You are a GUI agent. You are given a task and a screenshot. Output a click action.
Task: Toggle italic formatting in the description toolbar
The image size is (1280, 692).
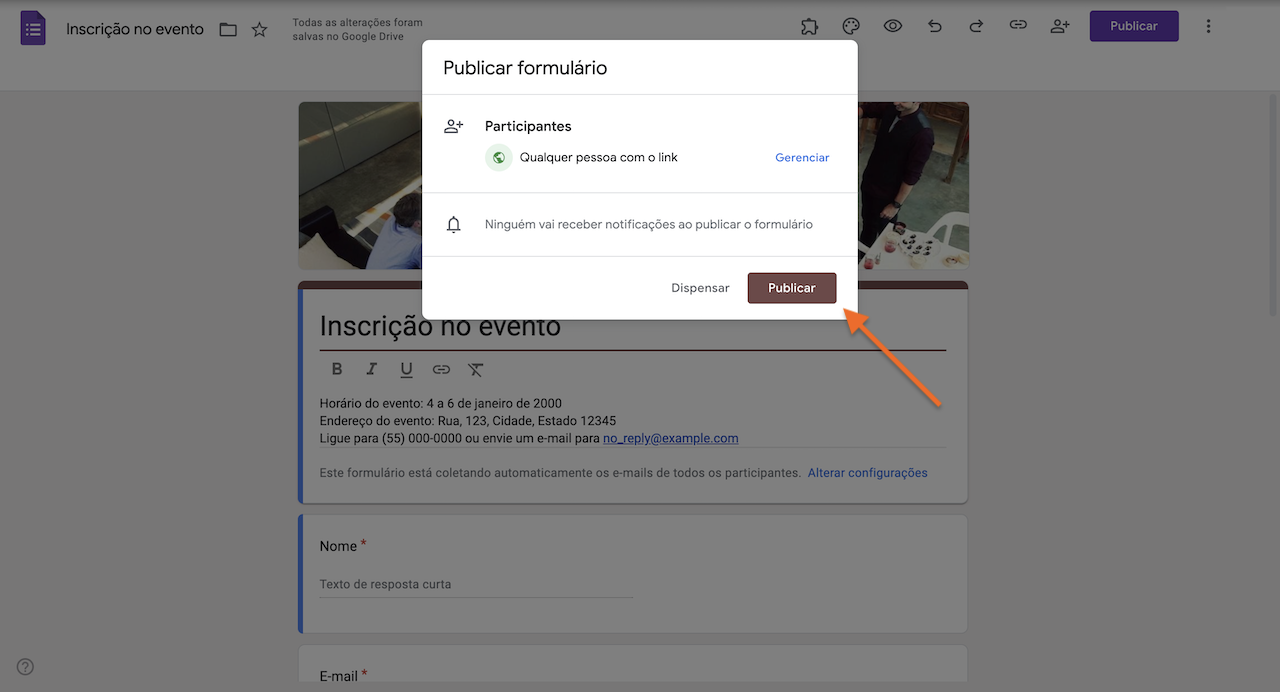coord(371,369)
